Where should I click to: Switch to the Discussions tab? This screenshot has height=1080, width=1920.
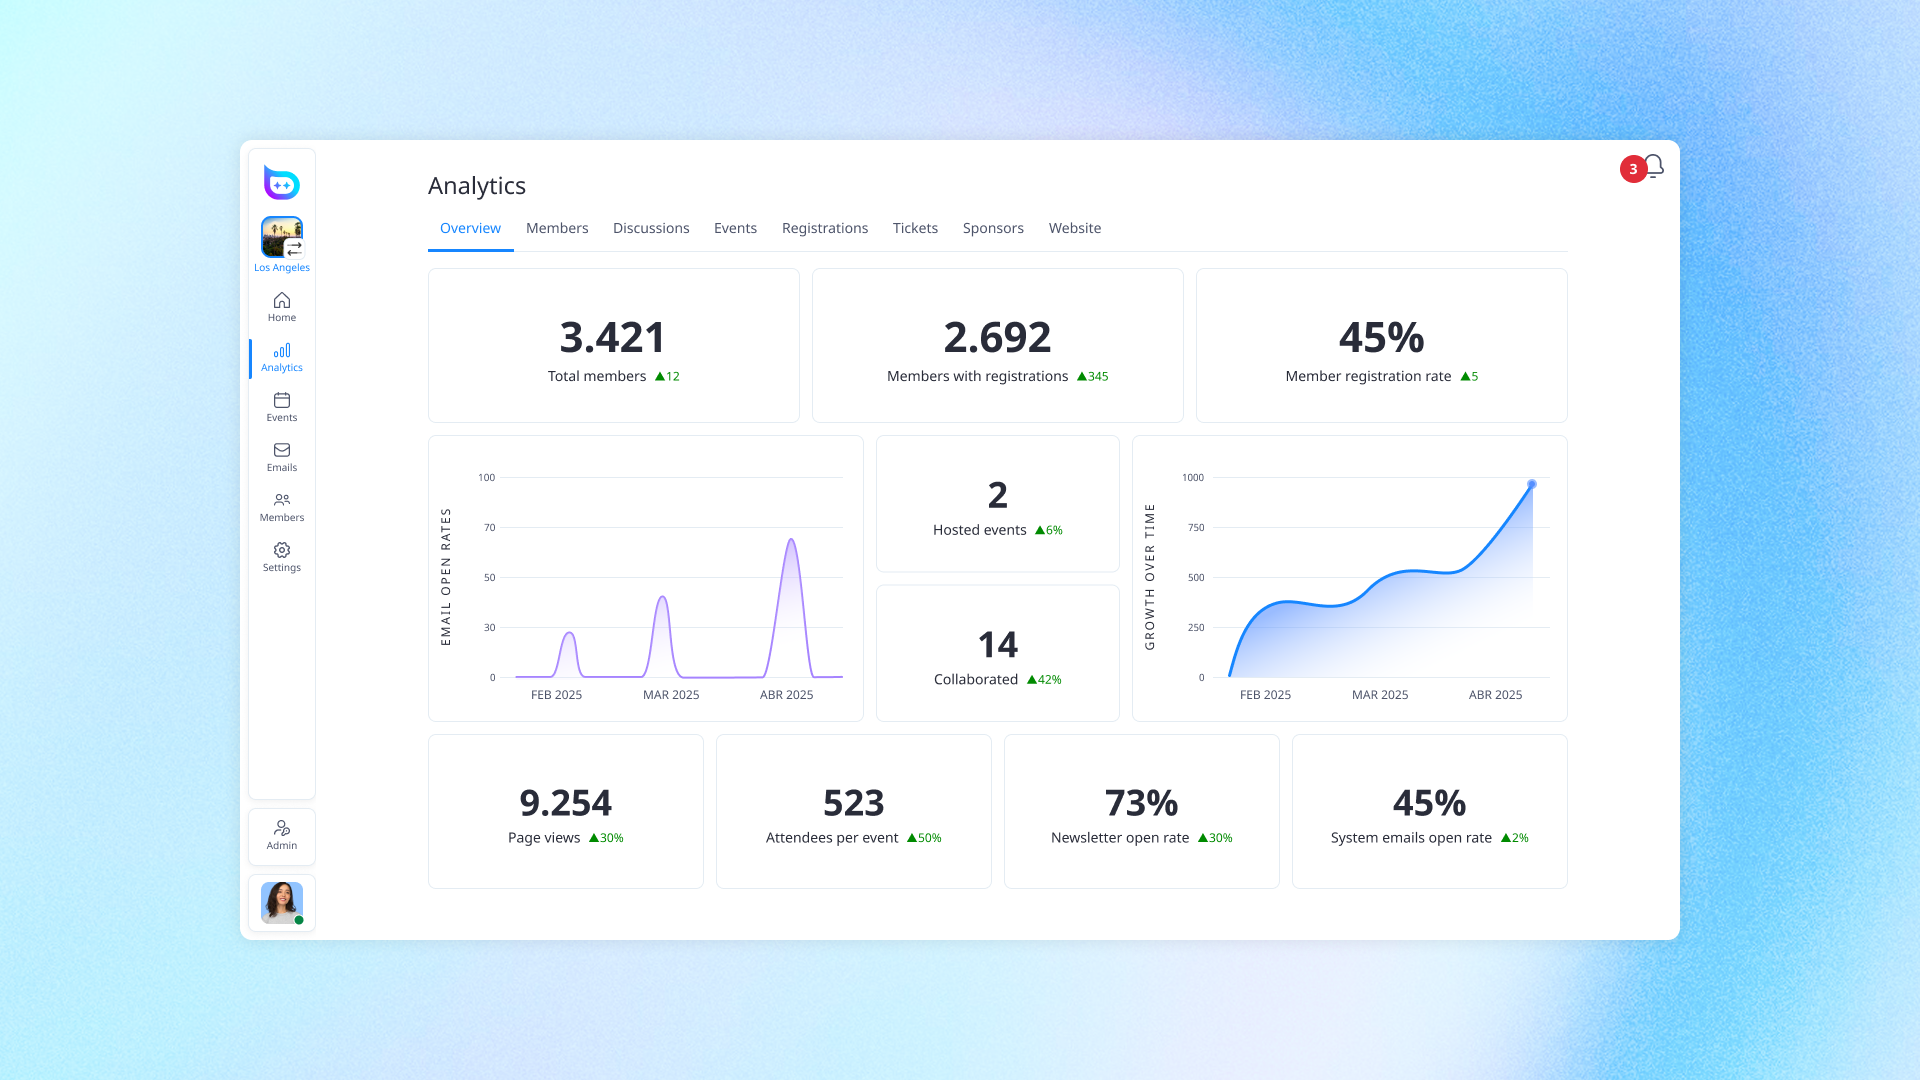[x=651, y=228]
